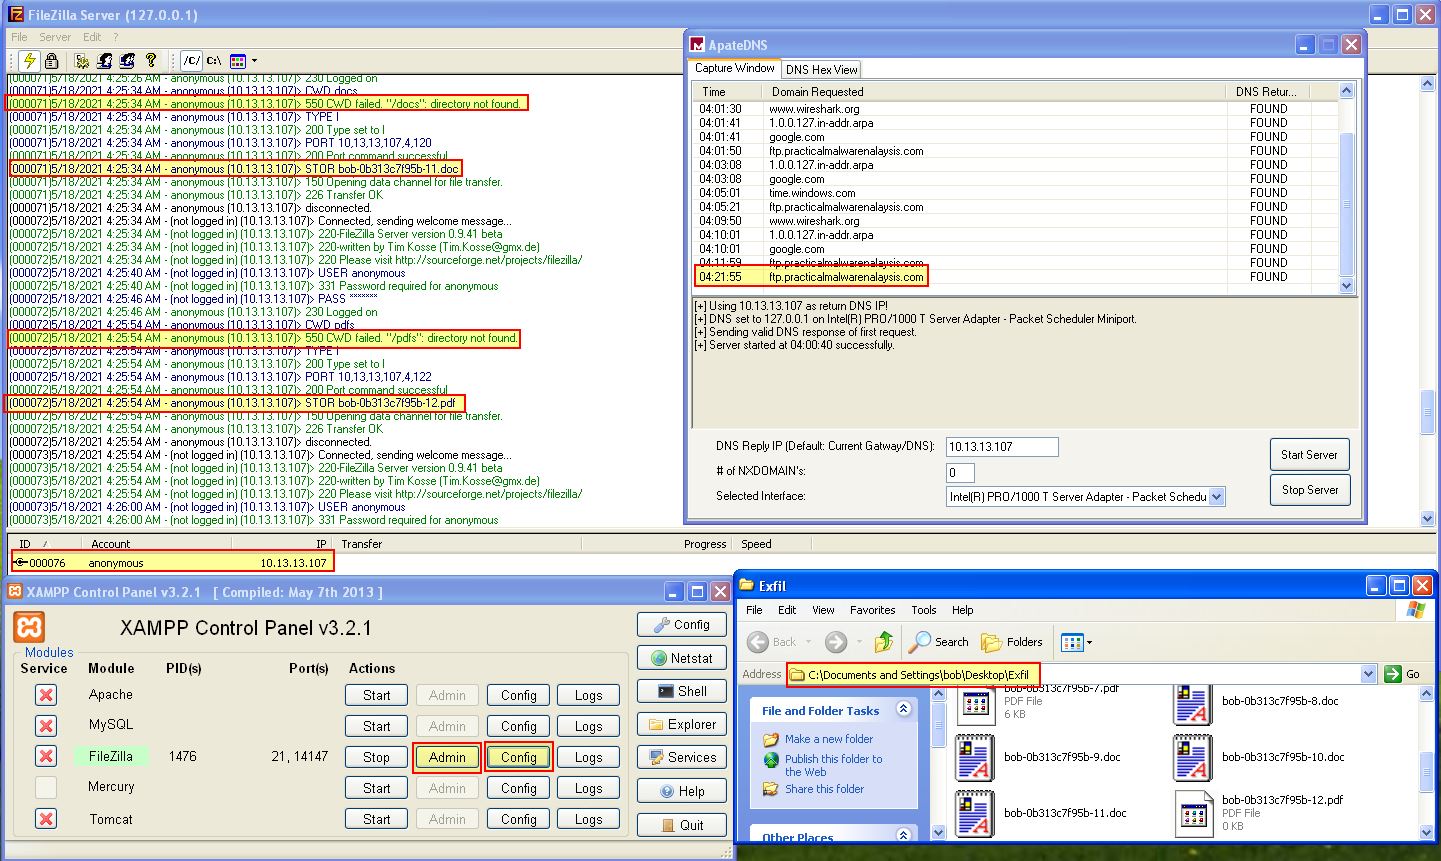
Task: Open the dropdown arrow beside FileZilla sort icon
Action: [254, 61]
